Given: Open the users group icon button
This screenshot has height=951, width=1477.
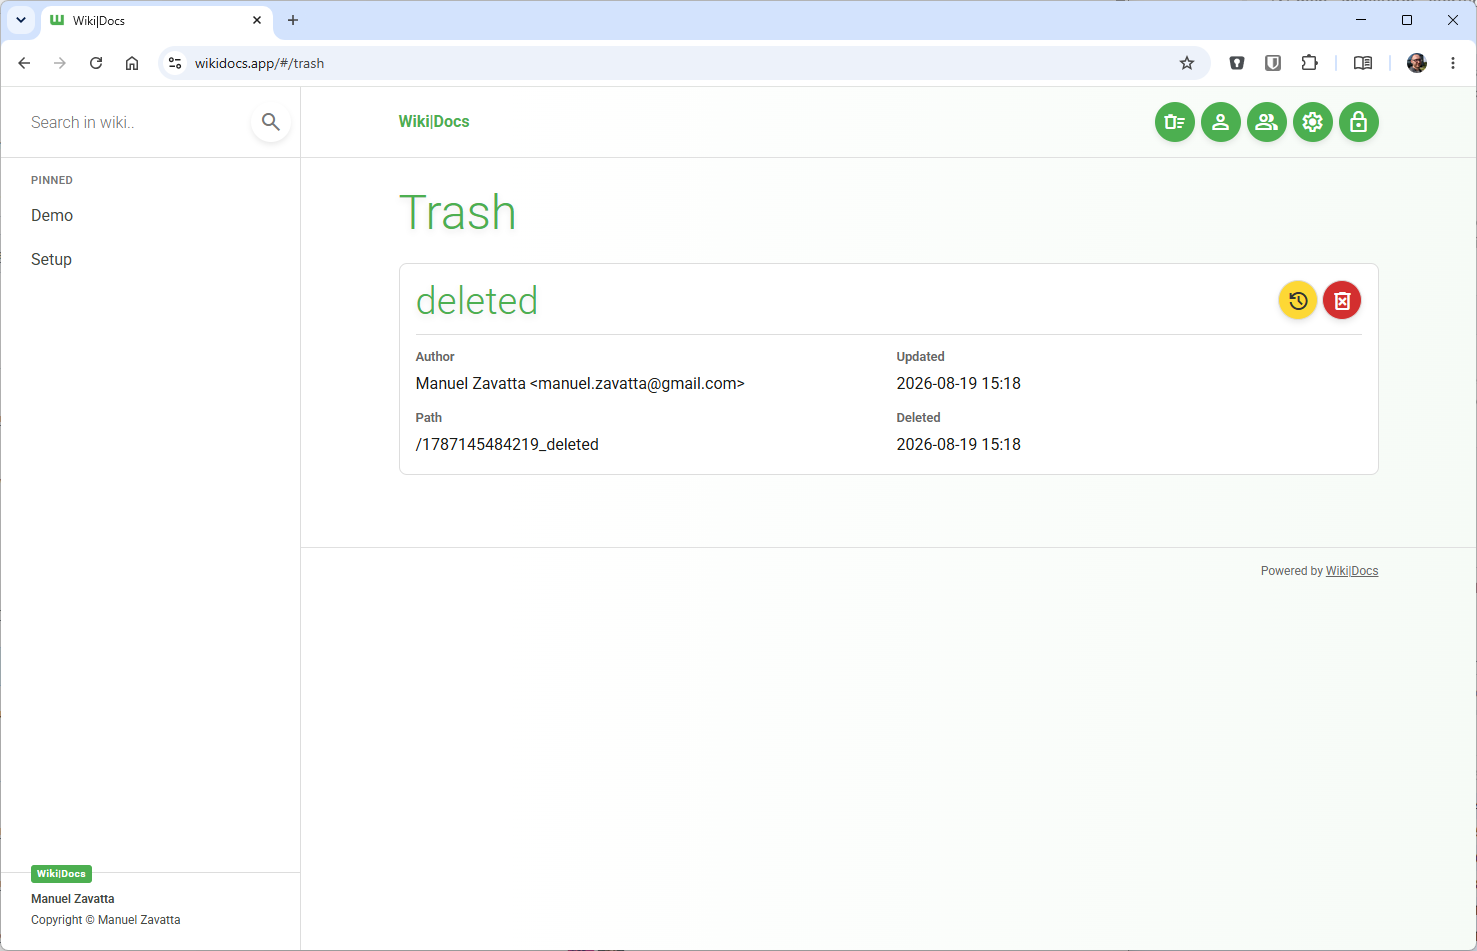Looking at the screenshot, I should 1267,122.
